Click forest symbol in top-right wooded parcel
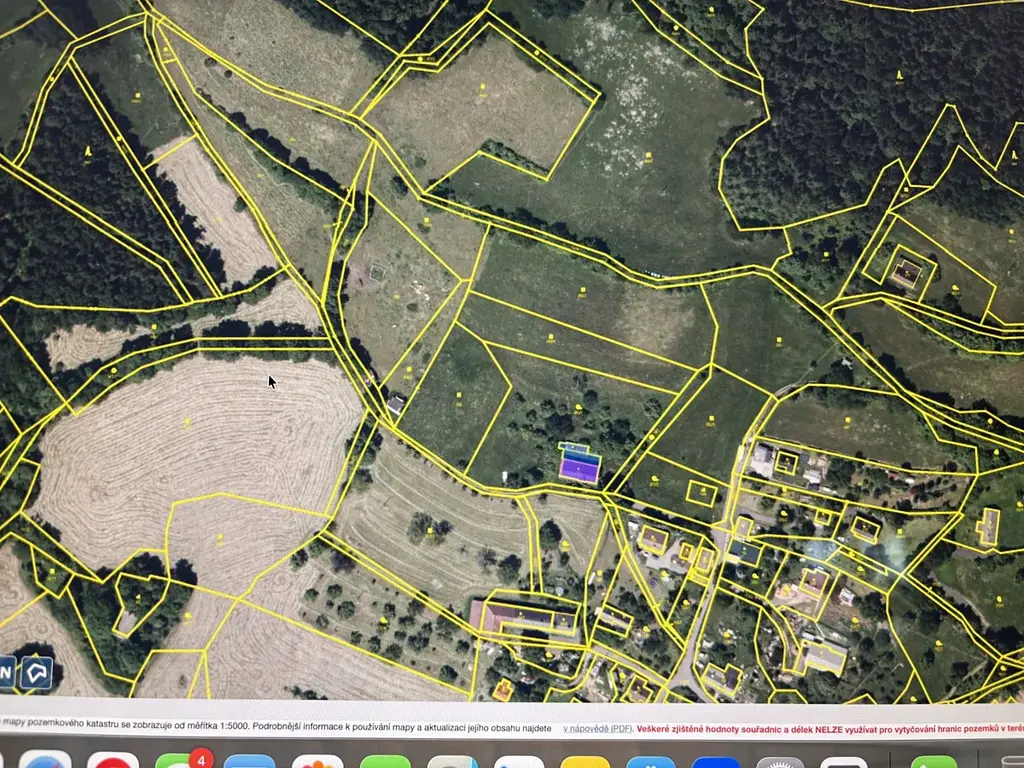1024x768 pixels. pyautogui.click(x=899, y=75)
